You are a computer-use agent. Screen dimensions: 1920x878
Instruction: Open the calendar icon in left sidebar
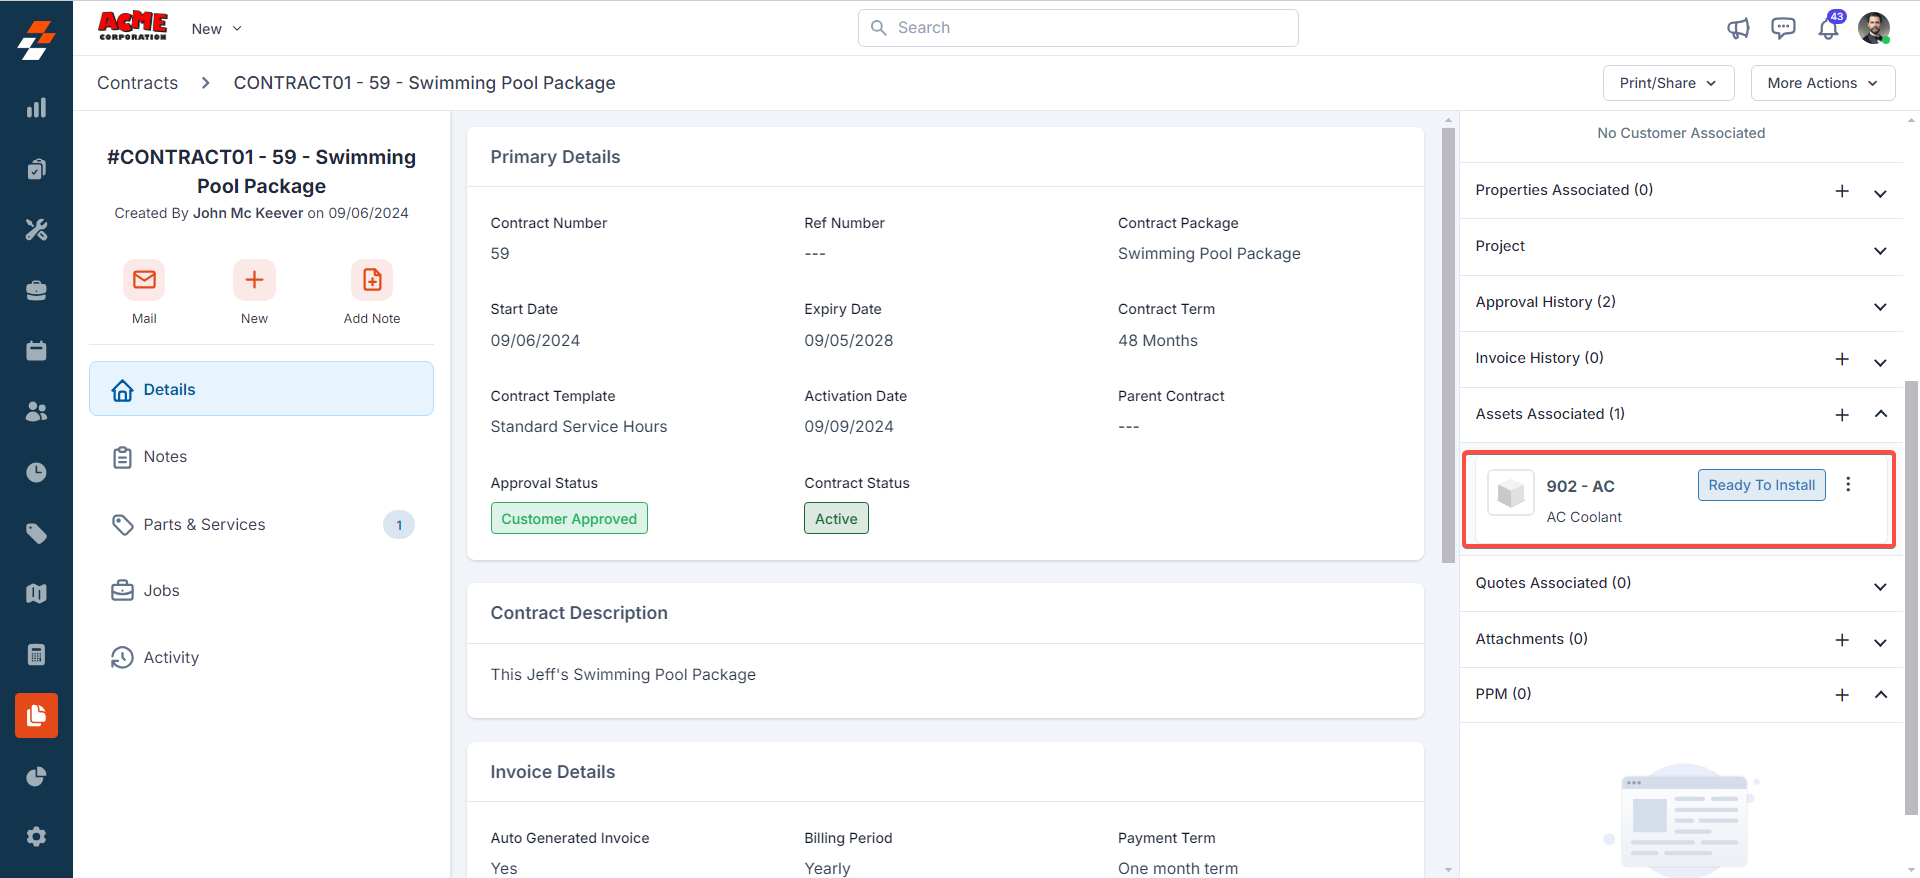(36, 351)
